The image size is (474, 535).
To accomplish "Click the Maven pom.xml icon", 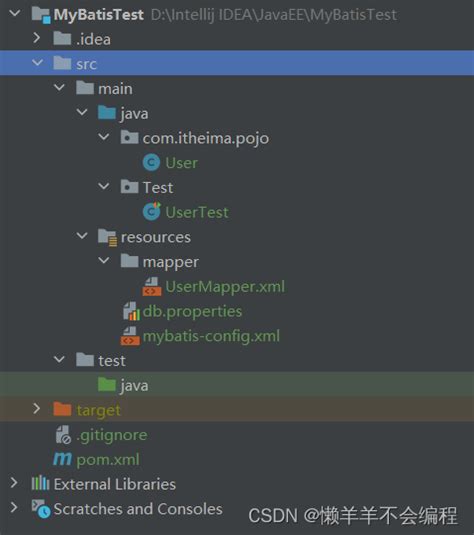I will [x=62, y=459].
